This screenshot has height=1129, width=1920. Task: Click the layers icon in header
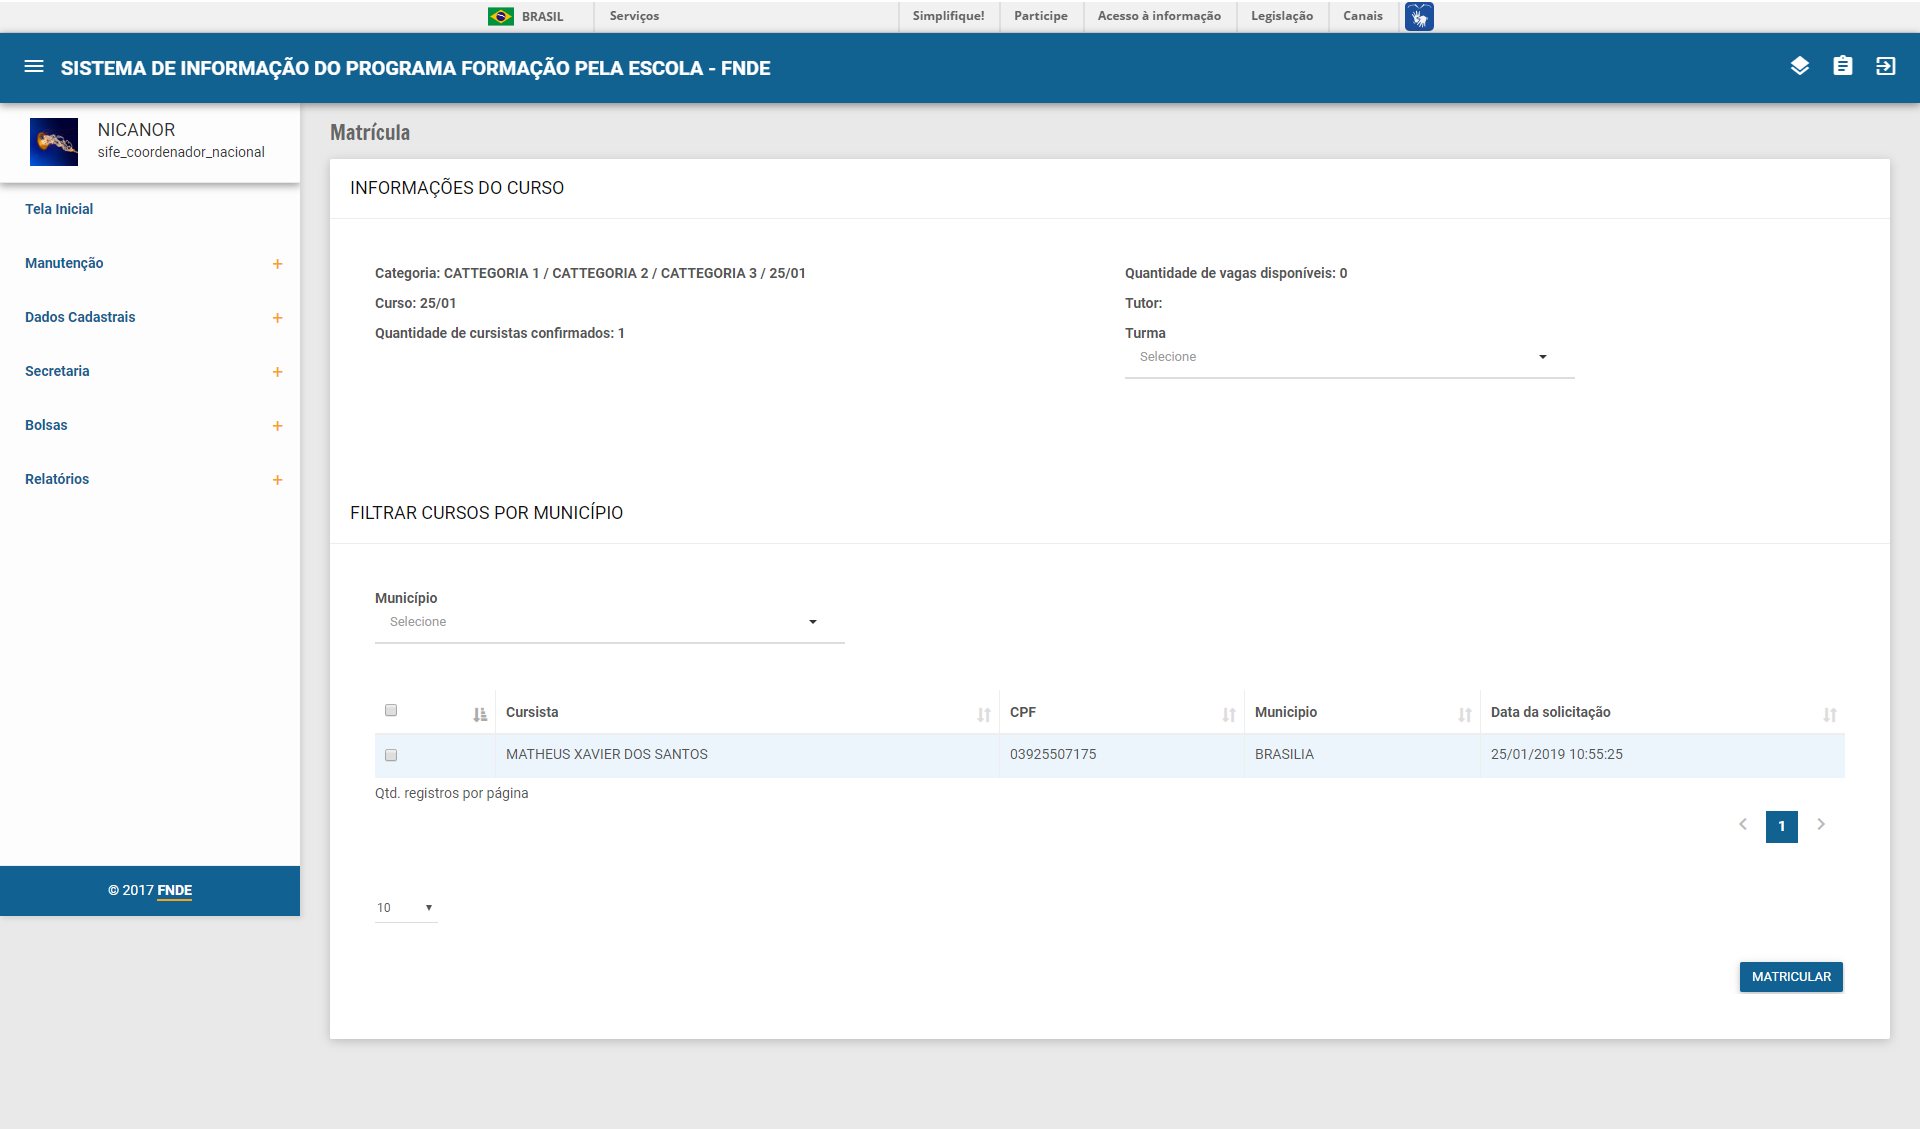click(x=1799, y=66)
